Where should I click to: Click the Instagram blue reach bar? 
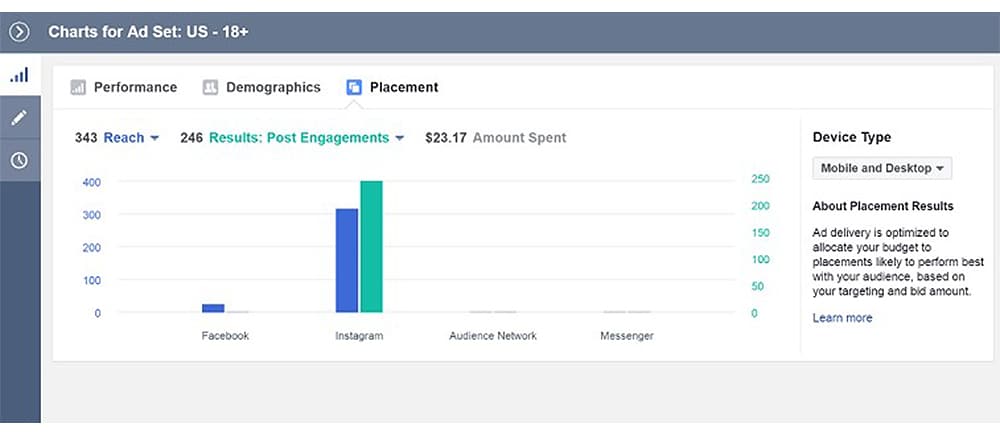pos(346,260)
